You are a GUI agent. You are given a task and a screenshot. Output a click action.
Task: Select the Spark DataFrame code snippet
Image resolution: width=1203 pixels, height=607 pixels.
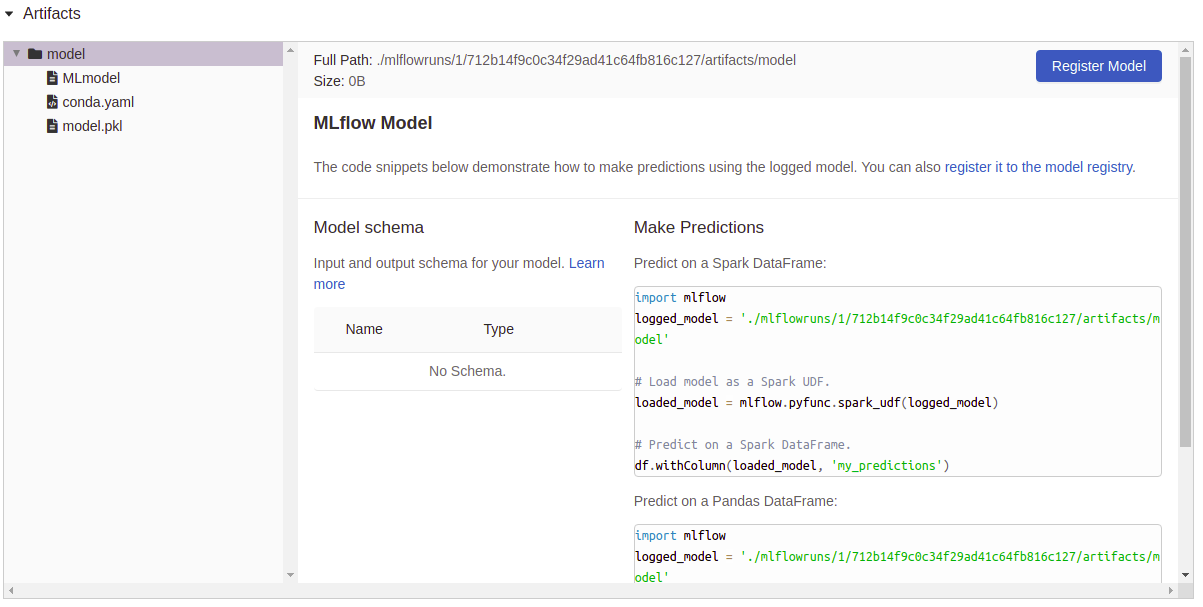click(x=897, y=381)
